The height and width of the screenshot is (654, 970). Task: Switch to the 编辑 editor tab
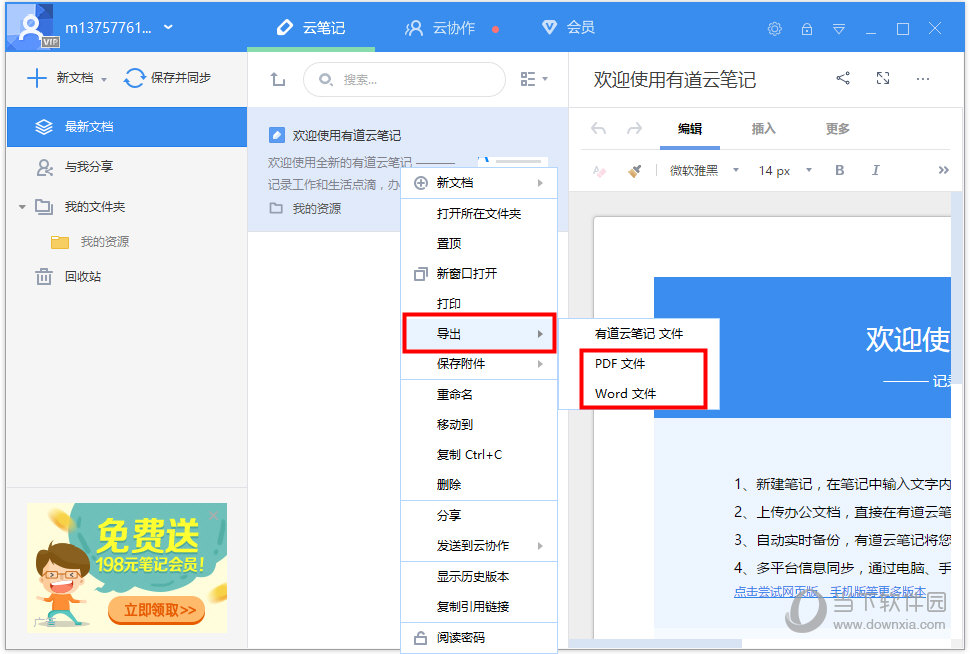[690, 129]
